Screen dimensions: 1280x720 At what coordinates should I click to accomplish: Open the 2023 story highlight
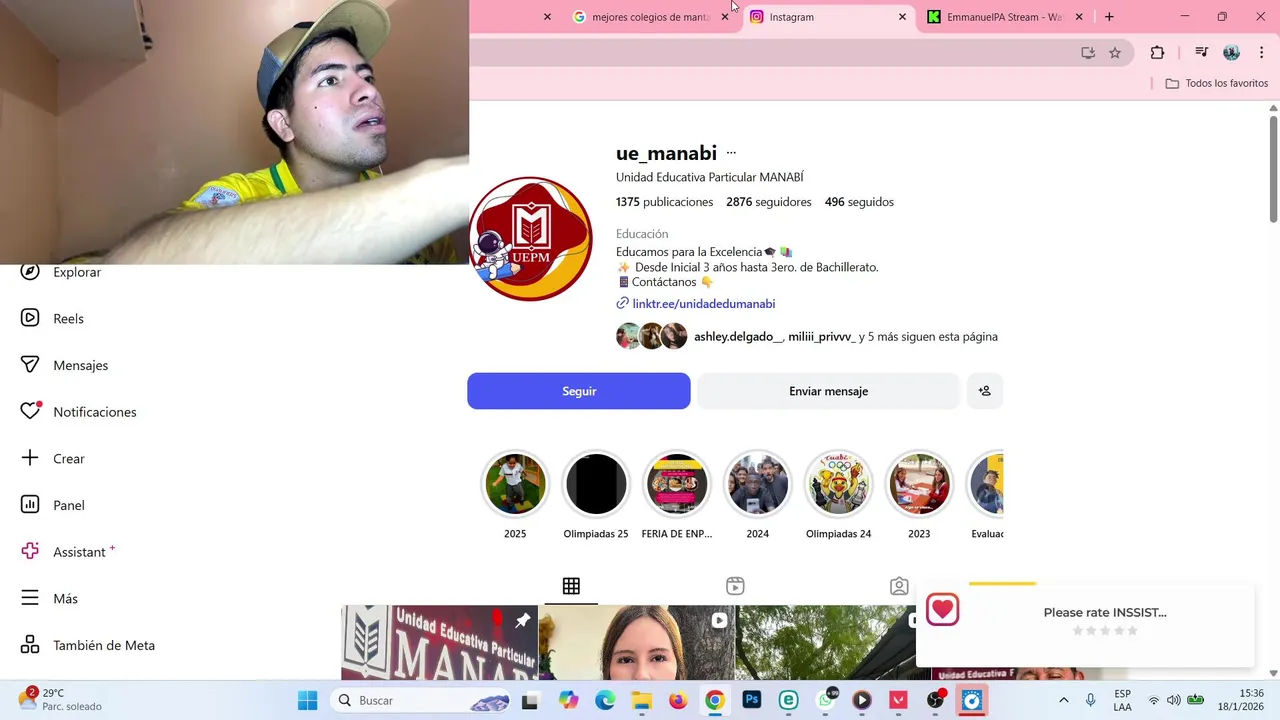coord(919,484)
